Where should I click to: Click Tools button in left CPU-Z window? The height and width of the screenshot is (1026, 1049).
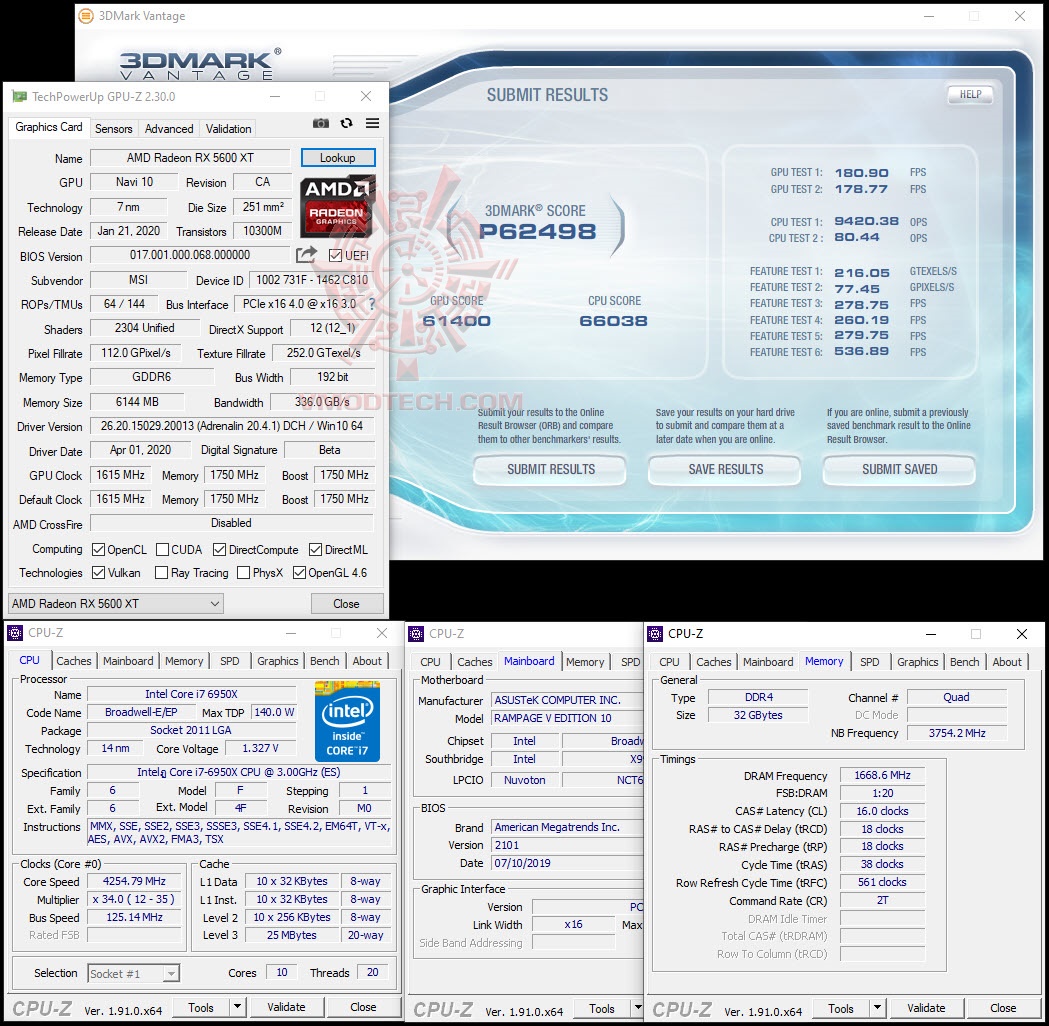(201, 1007)
